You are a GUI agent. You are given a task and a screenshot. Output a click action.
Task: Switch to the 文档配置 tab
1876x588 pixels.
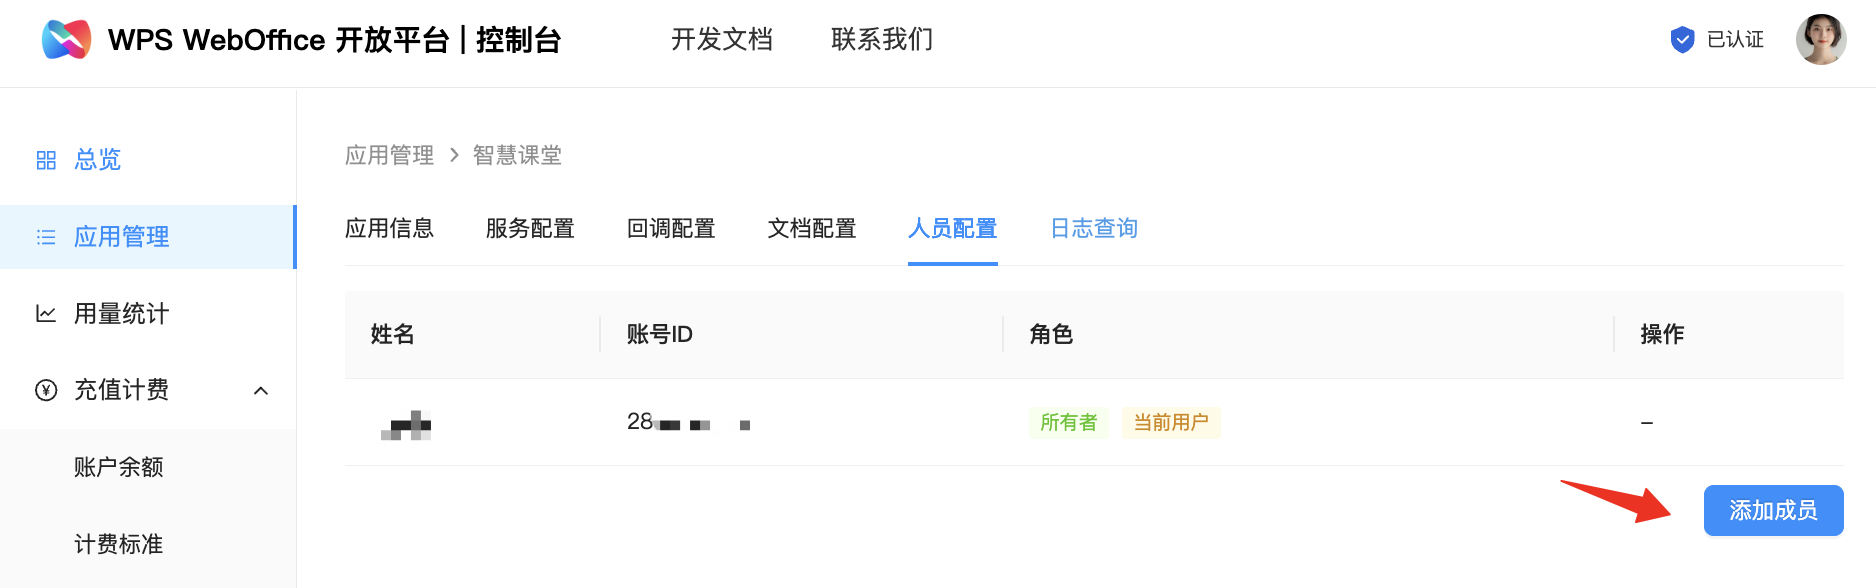tap(812, 229)
